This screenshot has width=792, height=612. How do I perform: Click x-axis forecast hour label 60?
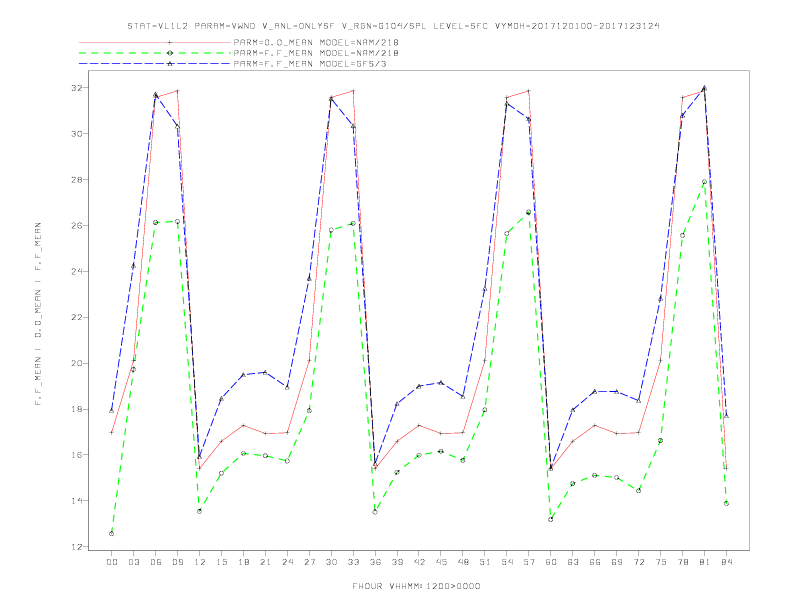[x=551, y=562]
